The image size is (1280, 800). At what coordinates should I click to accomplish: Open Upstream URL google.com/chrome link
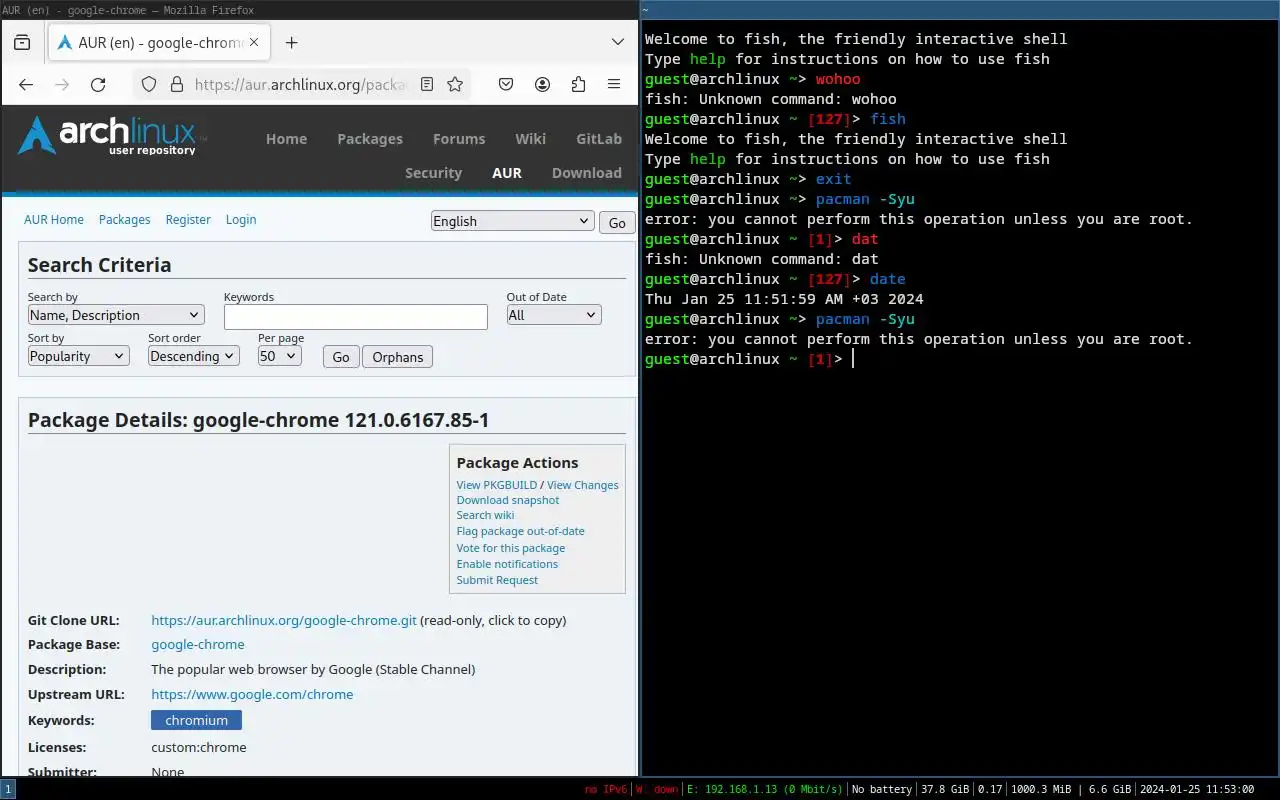point(252,695)
